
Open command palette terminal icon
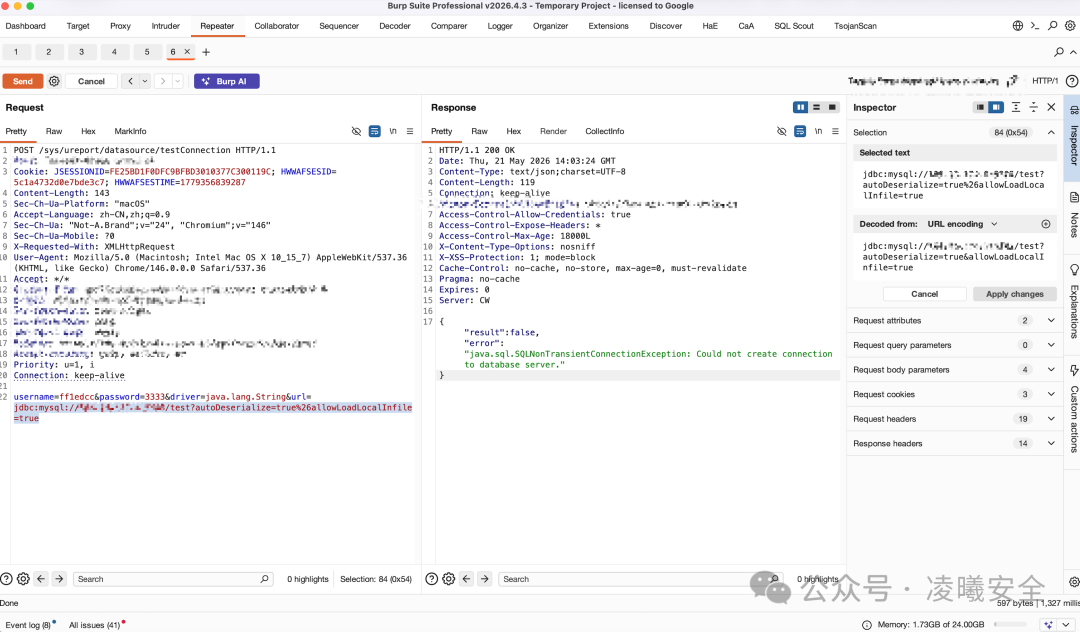[1035, 25]
